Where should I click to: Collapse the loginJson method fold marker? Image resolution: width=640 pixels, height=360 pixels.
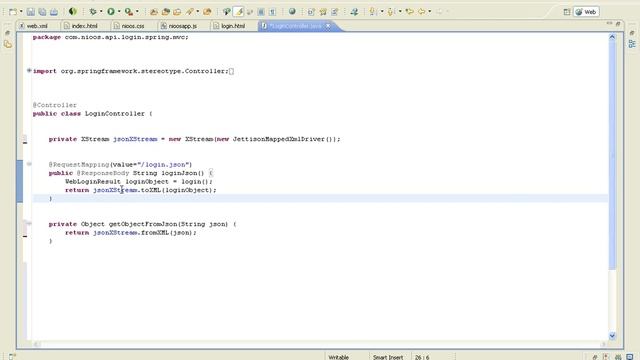pyautogui.click(x=29, y=164)
